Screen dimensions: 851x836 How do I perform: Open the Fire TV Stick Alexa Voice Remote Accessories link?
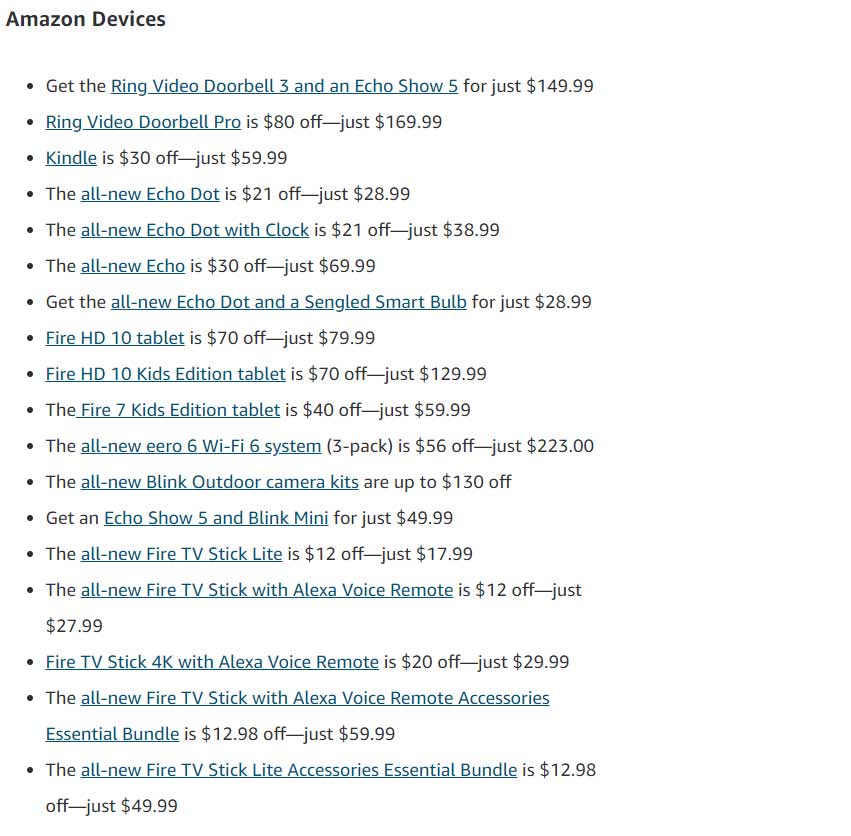[315, 698]
